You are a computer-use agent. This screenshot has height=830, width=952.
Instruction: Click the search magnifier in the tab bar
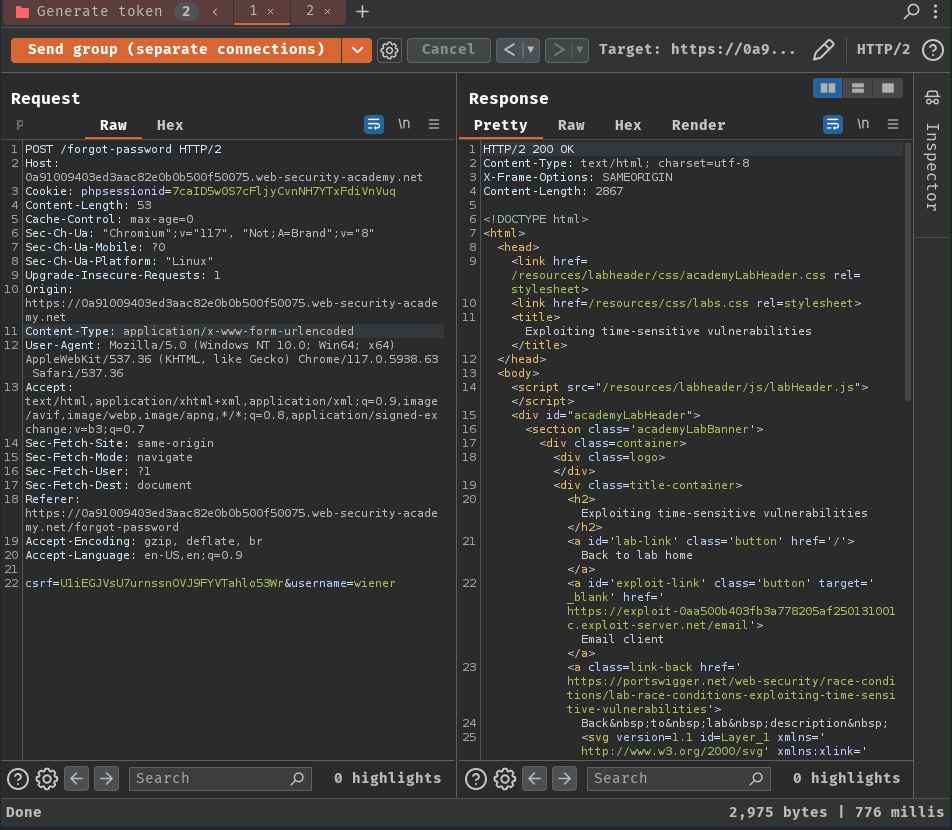(x=911, y=11)
